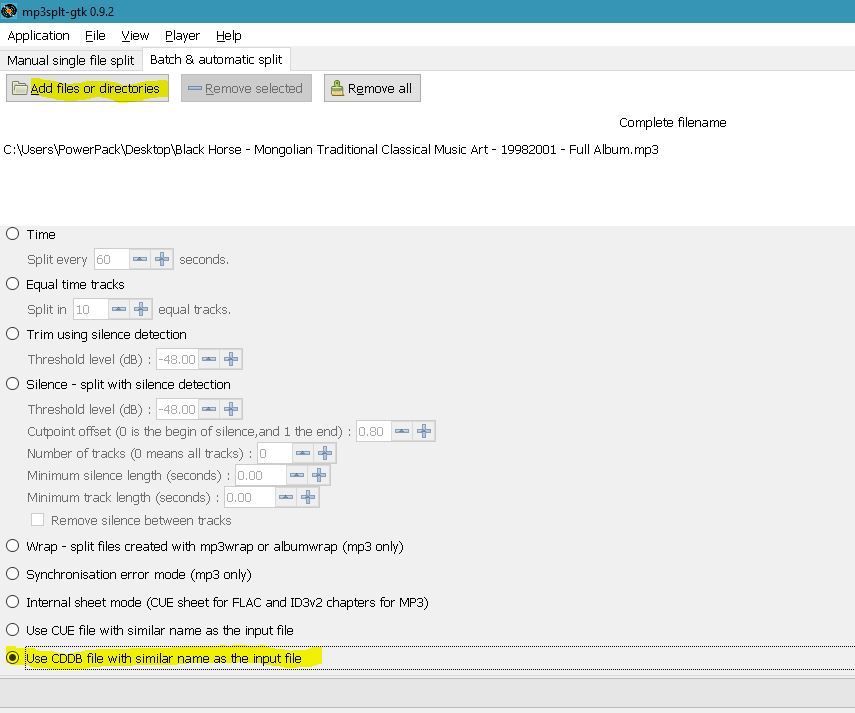
Task: Select Use CUE file with similar name
Action: pyautogui.click(x=13, y=630)
